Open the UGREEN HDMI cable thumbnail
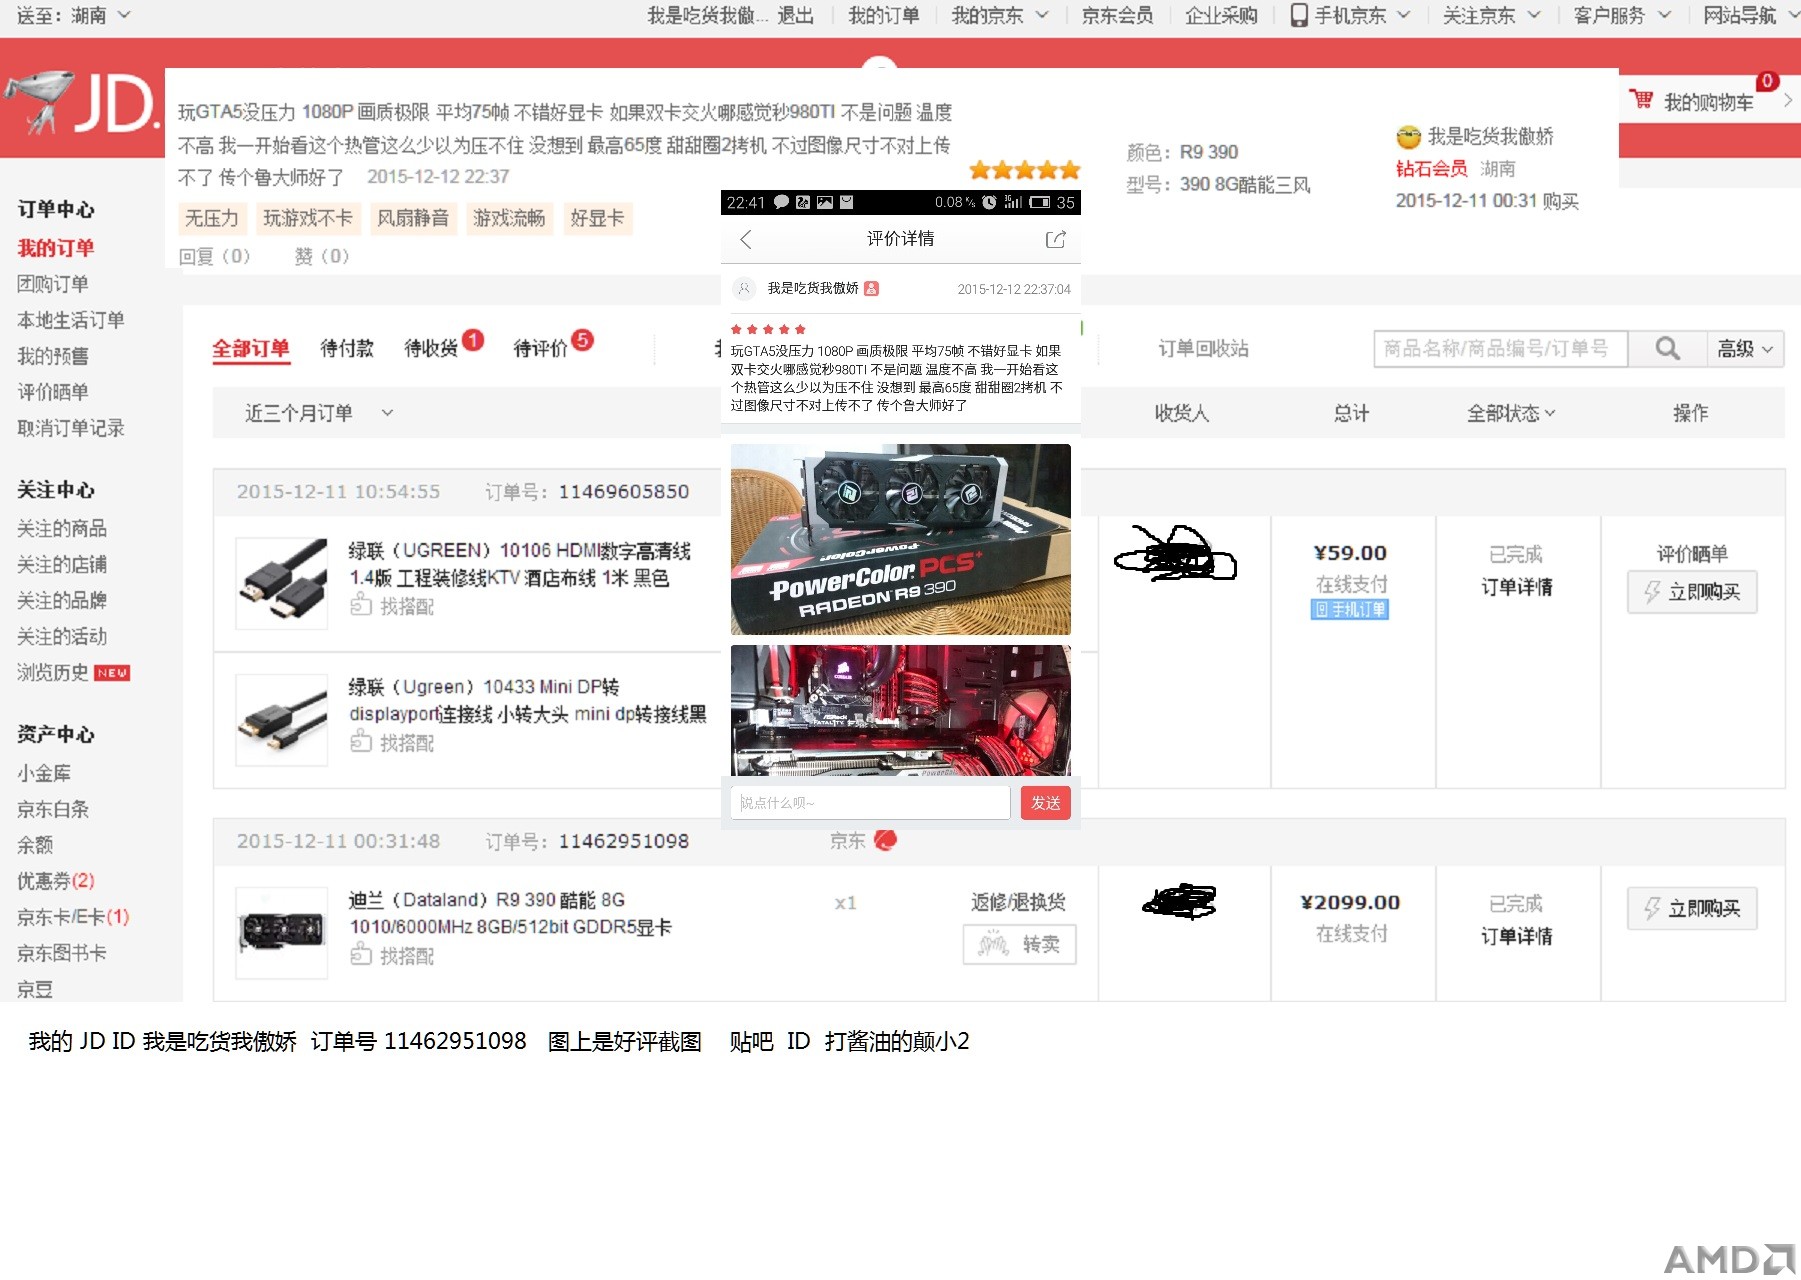Viewport: 1801px width, 1280px height. coord(282,584)
